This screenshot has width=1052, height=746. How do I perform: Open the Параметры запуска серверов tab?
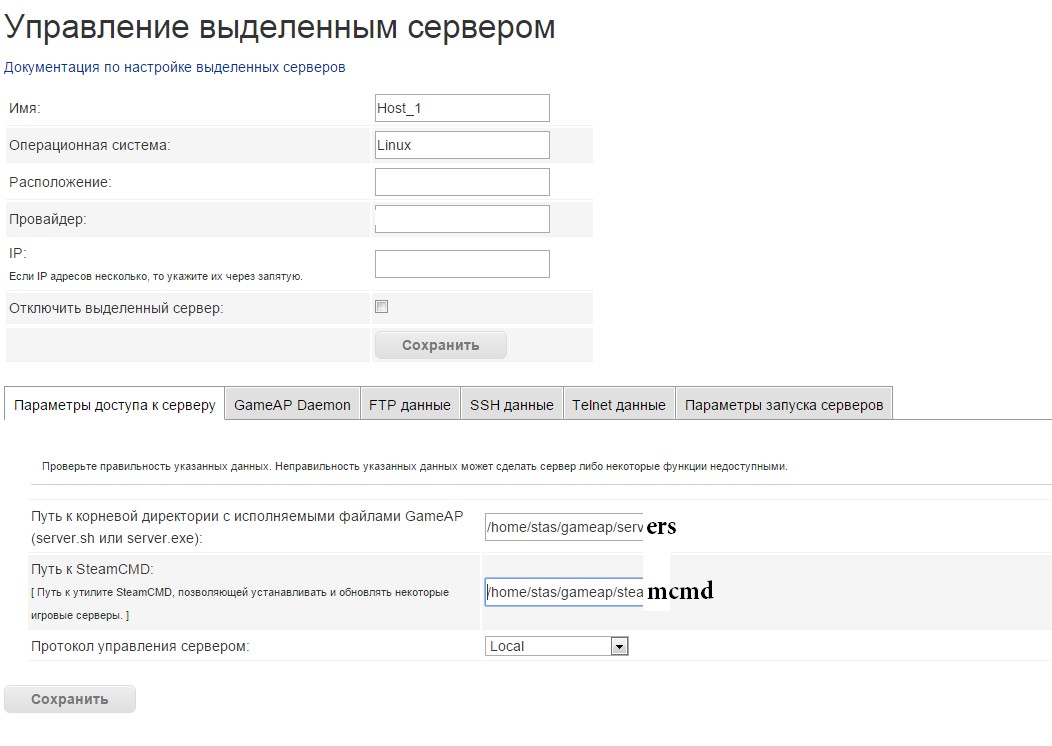tap(783, 405)
